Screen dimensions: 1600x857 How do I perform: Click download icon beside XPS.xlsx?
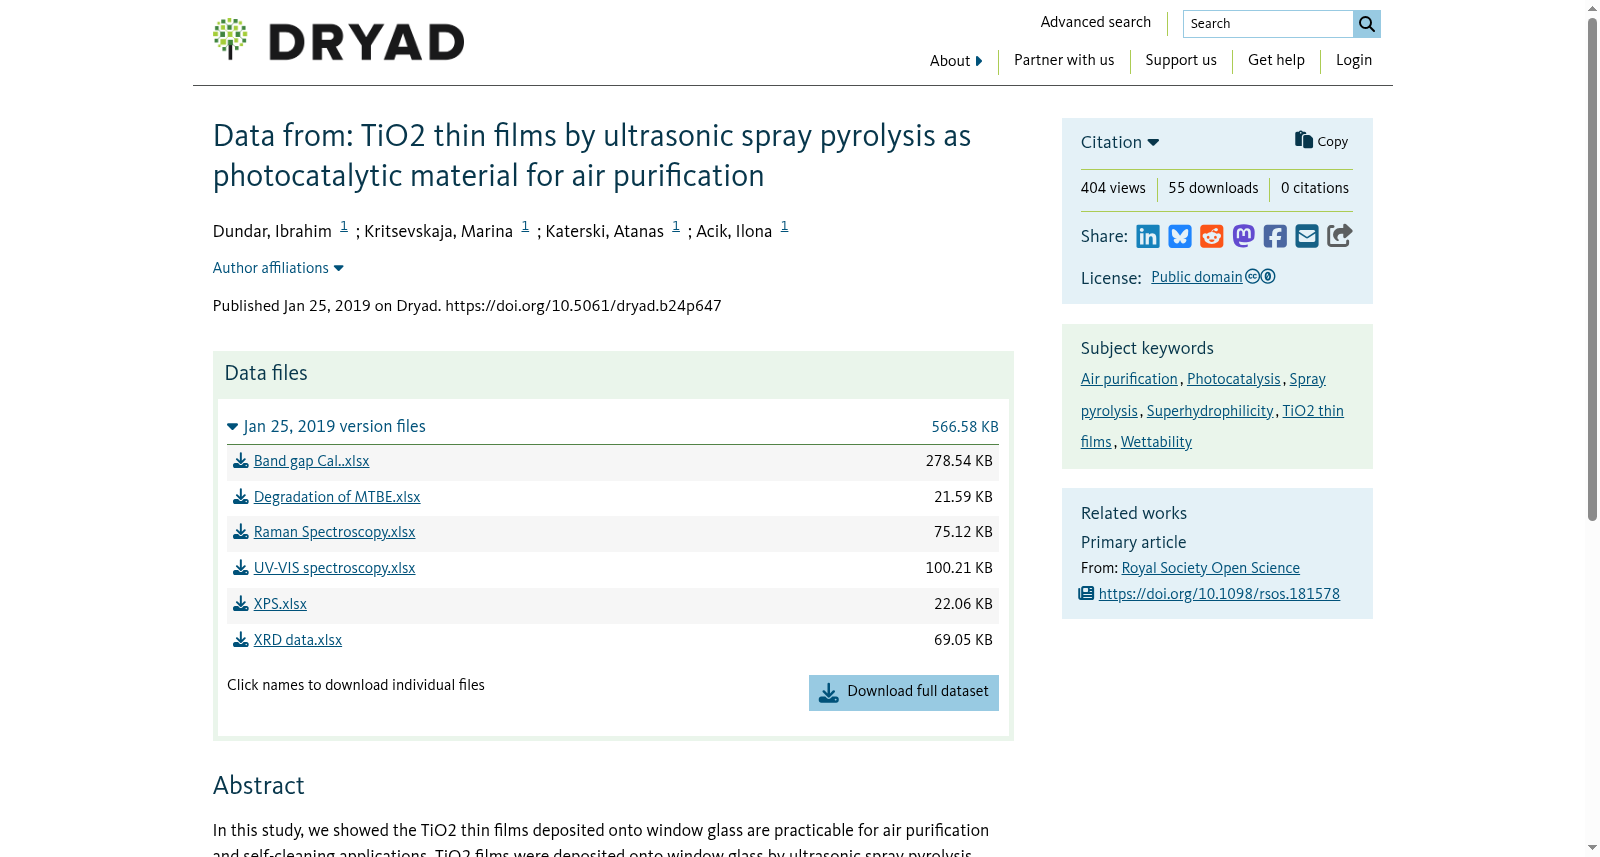[x=241, y=604]
